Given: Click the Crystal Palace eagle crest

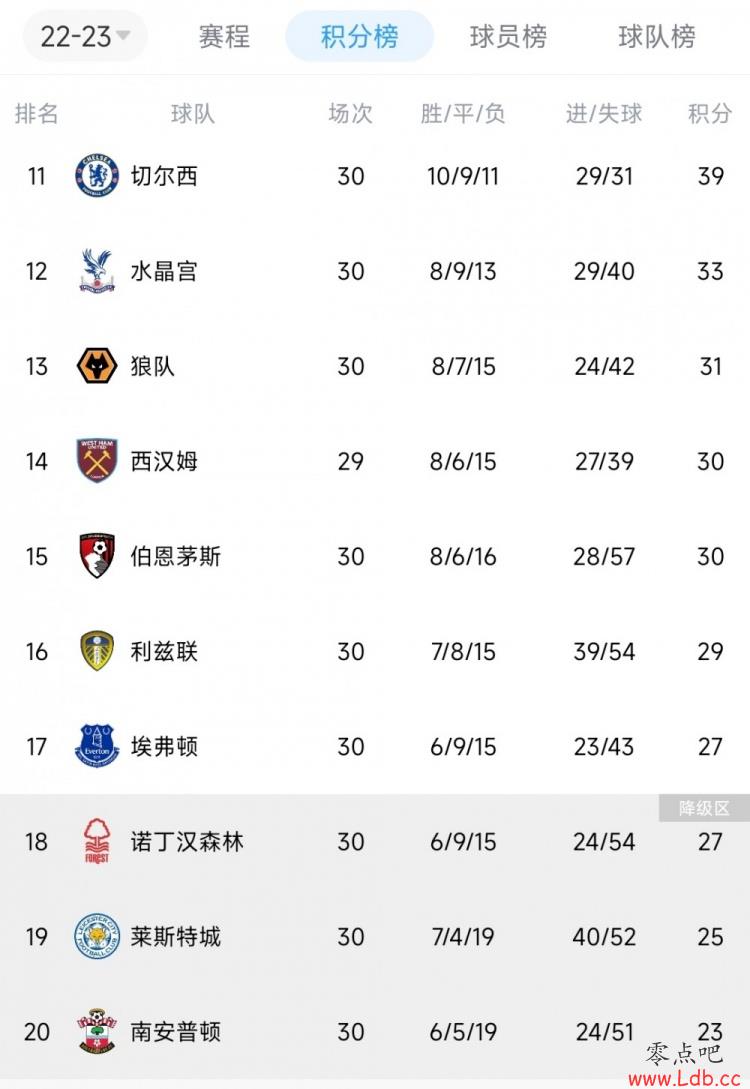Looking at the screenshot, I should click(x=97, y=271).
